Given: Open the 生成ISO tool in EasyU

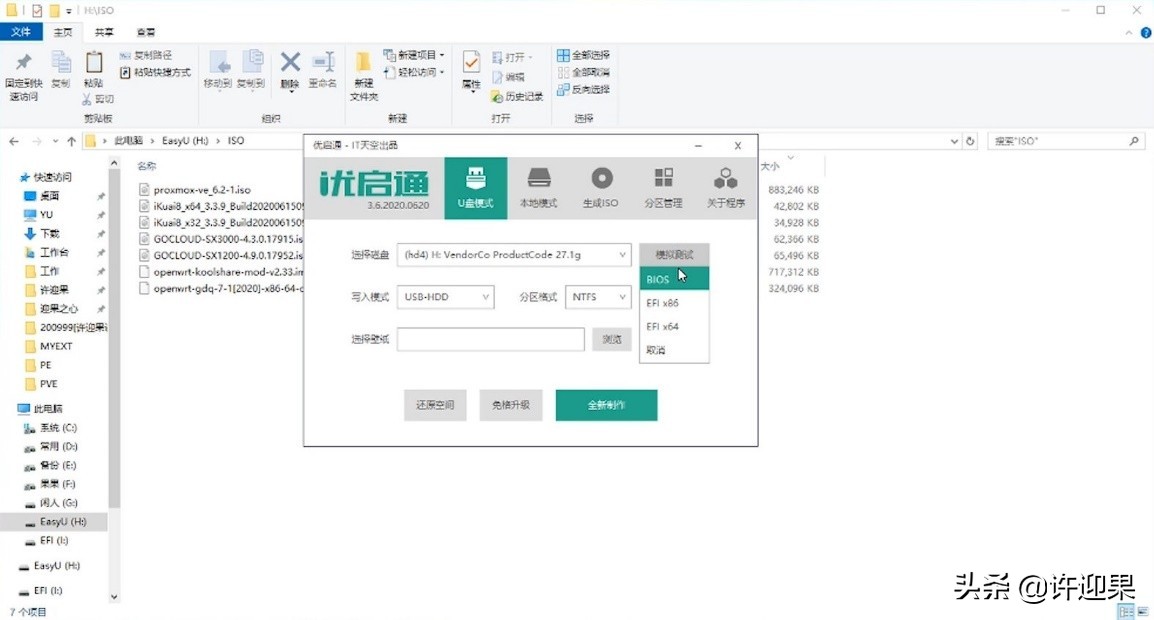Looking at the screenshot, I should 600,187.
